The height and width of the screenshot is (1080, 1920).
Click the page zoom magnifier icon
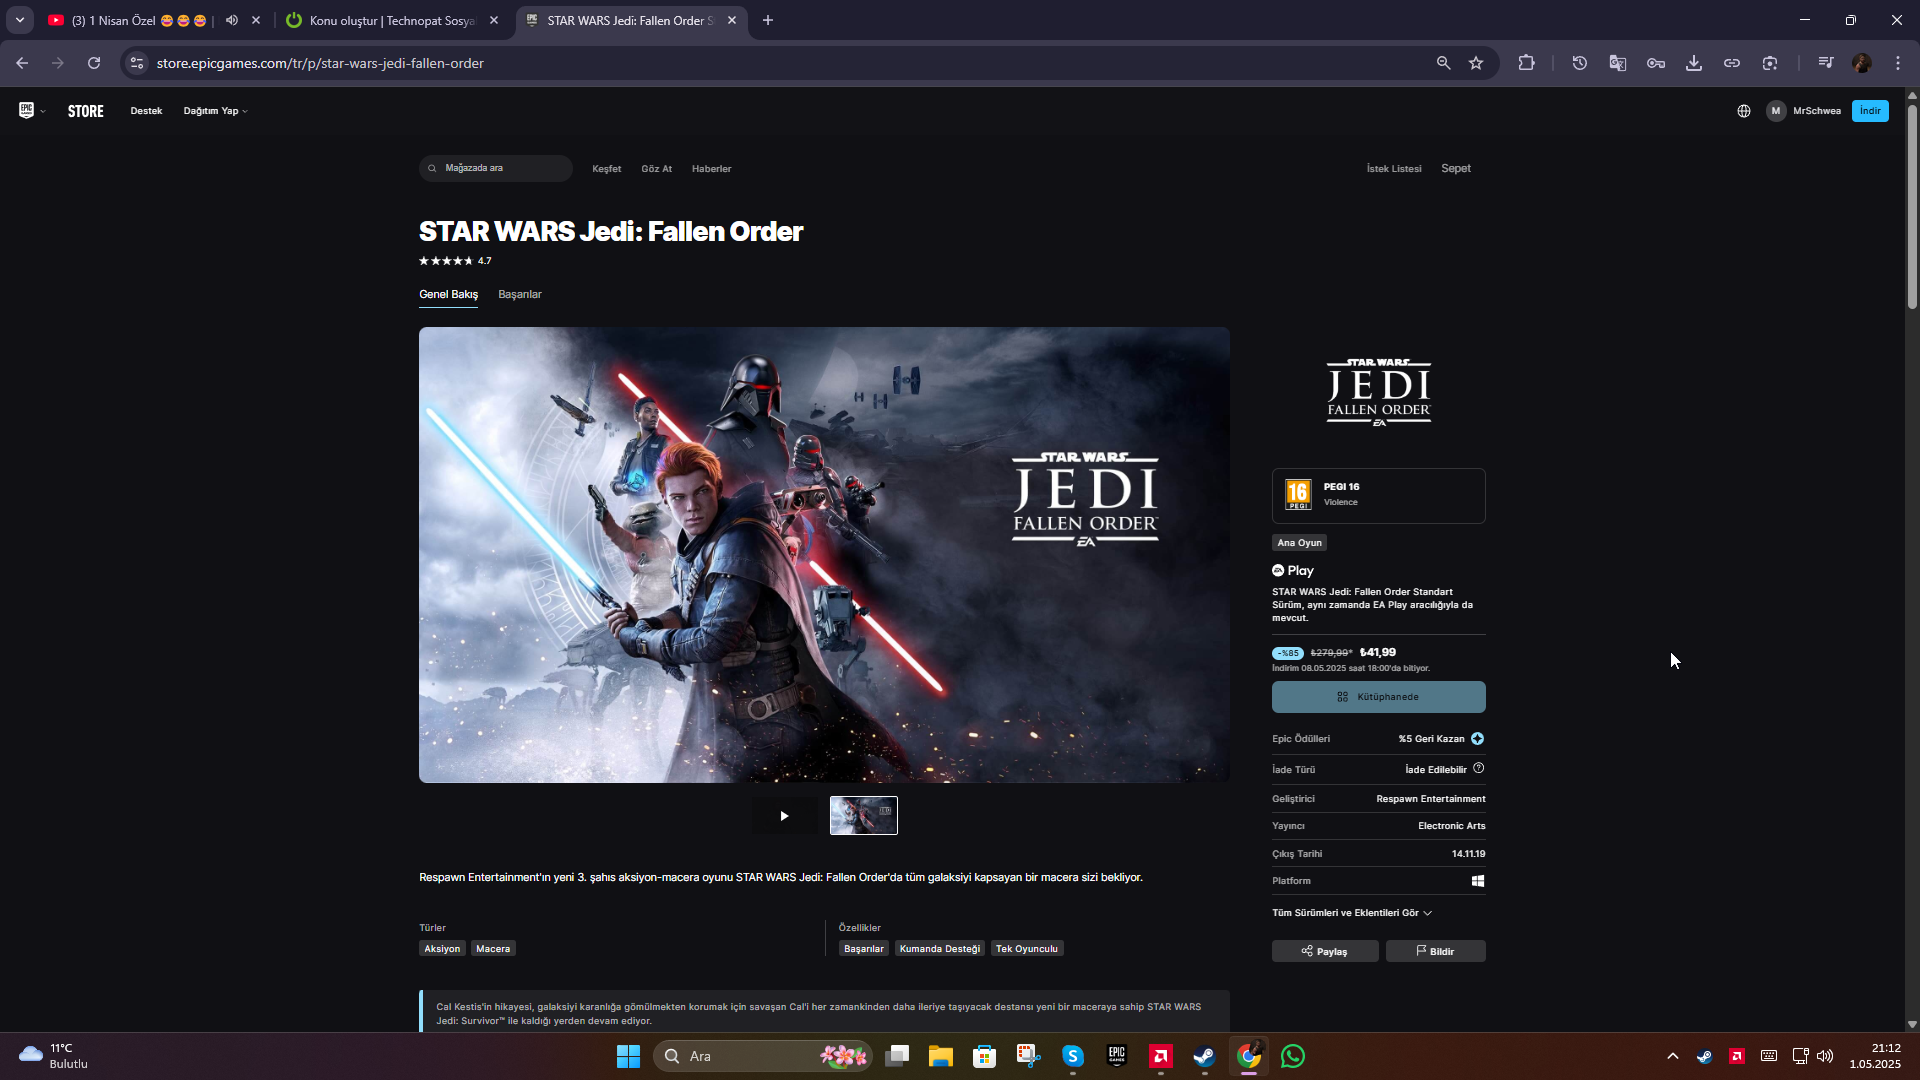tap(1443, 63)
